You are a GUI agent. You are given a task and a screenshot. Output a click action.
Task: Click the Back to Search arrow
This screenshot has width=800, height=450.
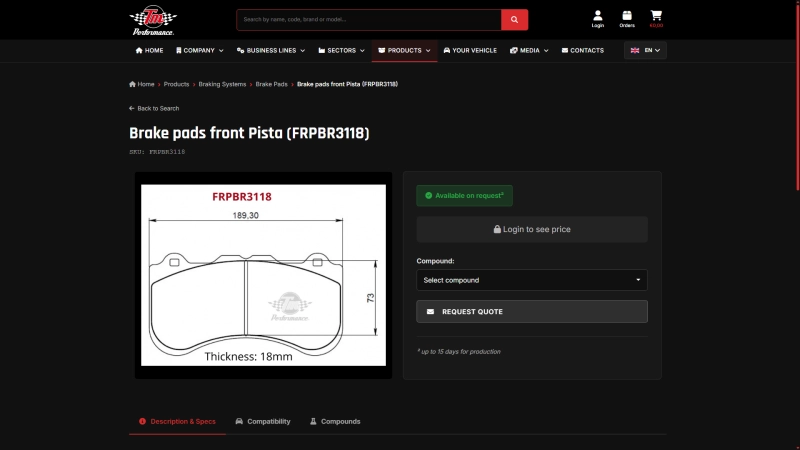point(132,108)
